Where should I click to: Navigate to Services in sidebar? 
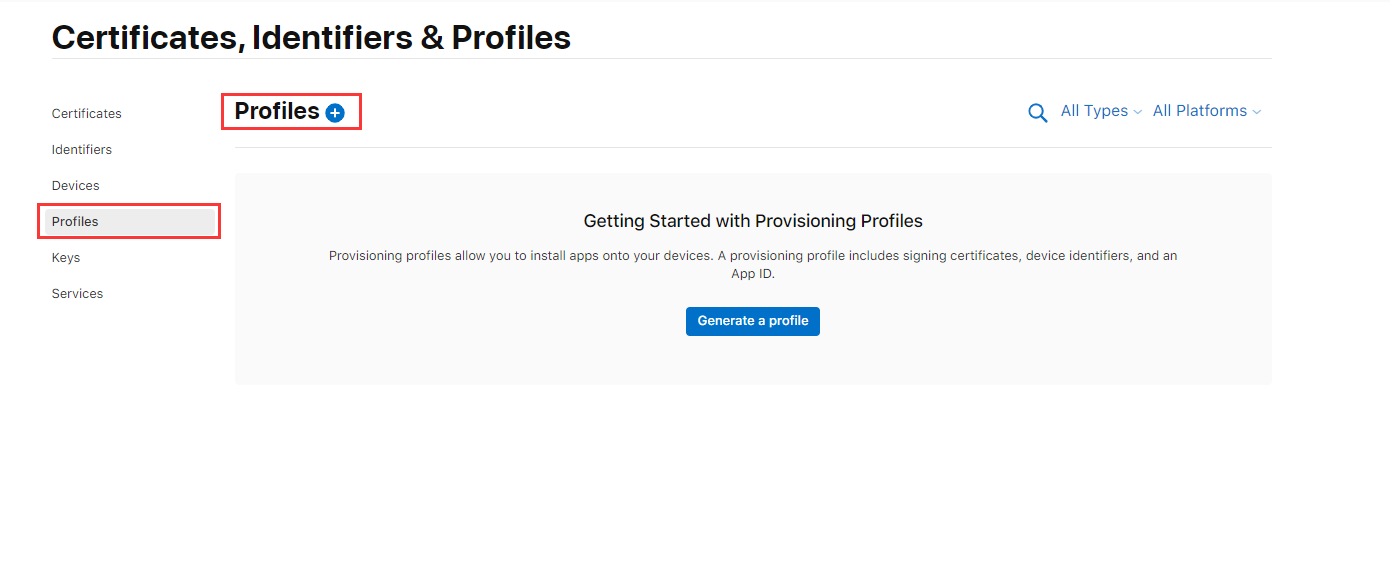(x=78, y=294)
